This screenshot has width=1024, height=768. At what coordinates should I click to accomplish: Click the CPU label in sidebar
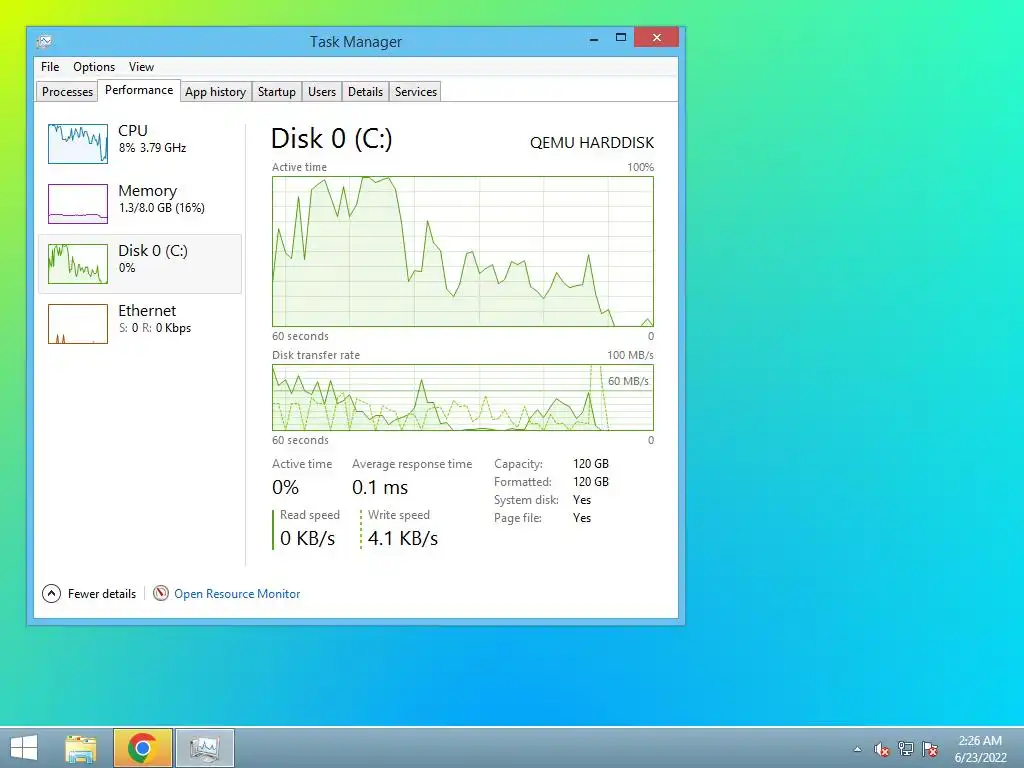133,131
